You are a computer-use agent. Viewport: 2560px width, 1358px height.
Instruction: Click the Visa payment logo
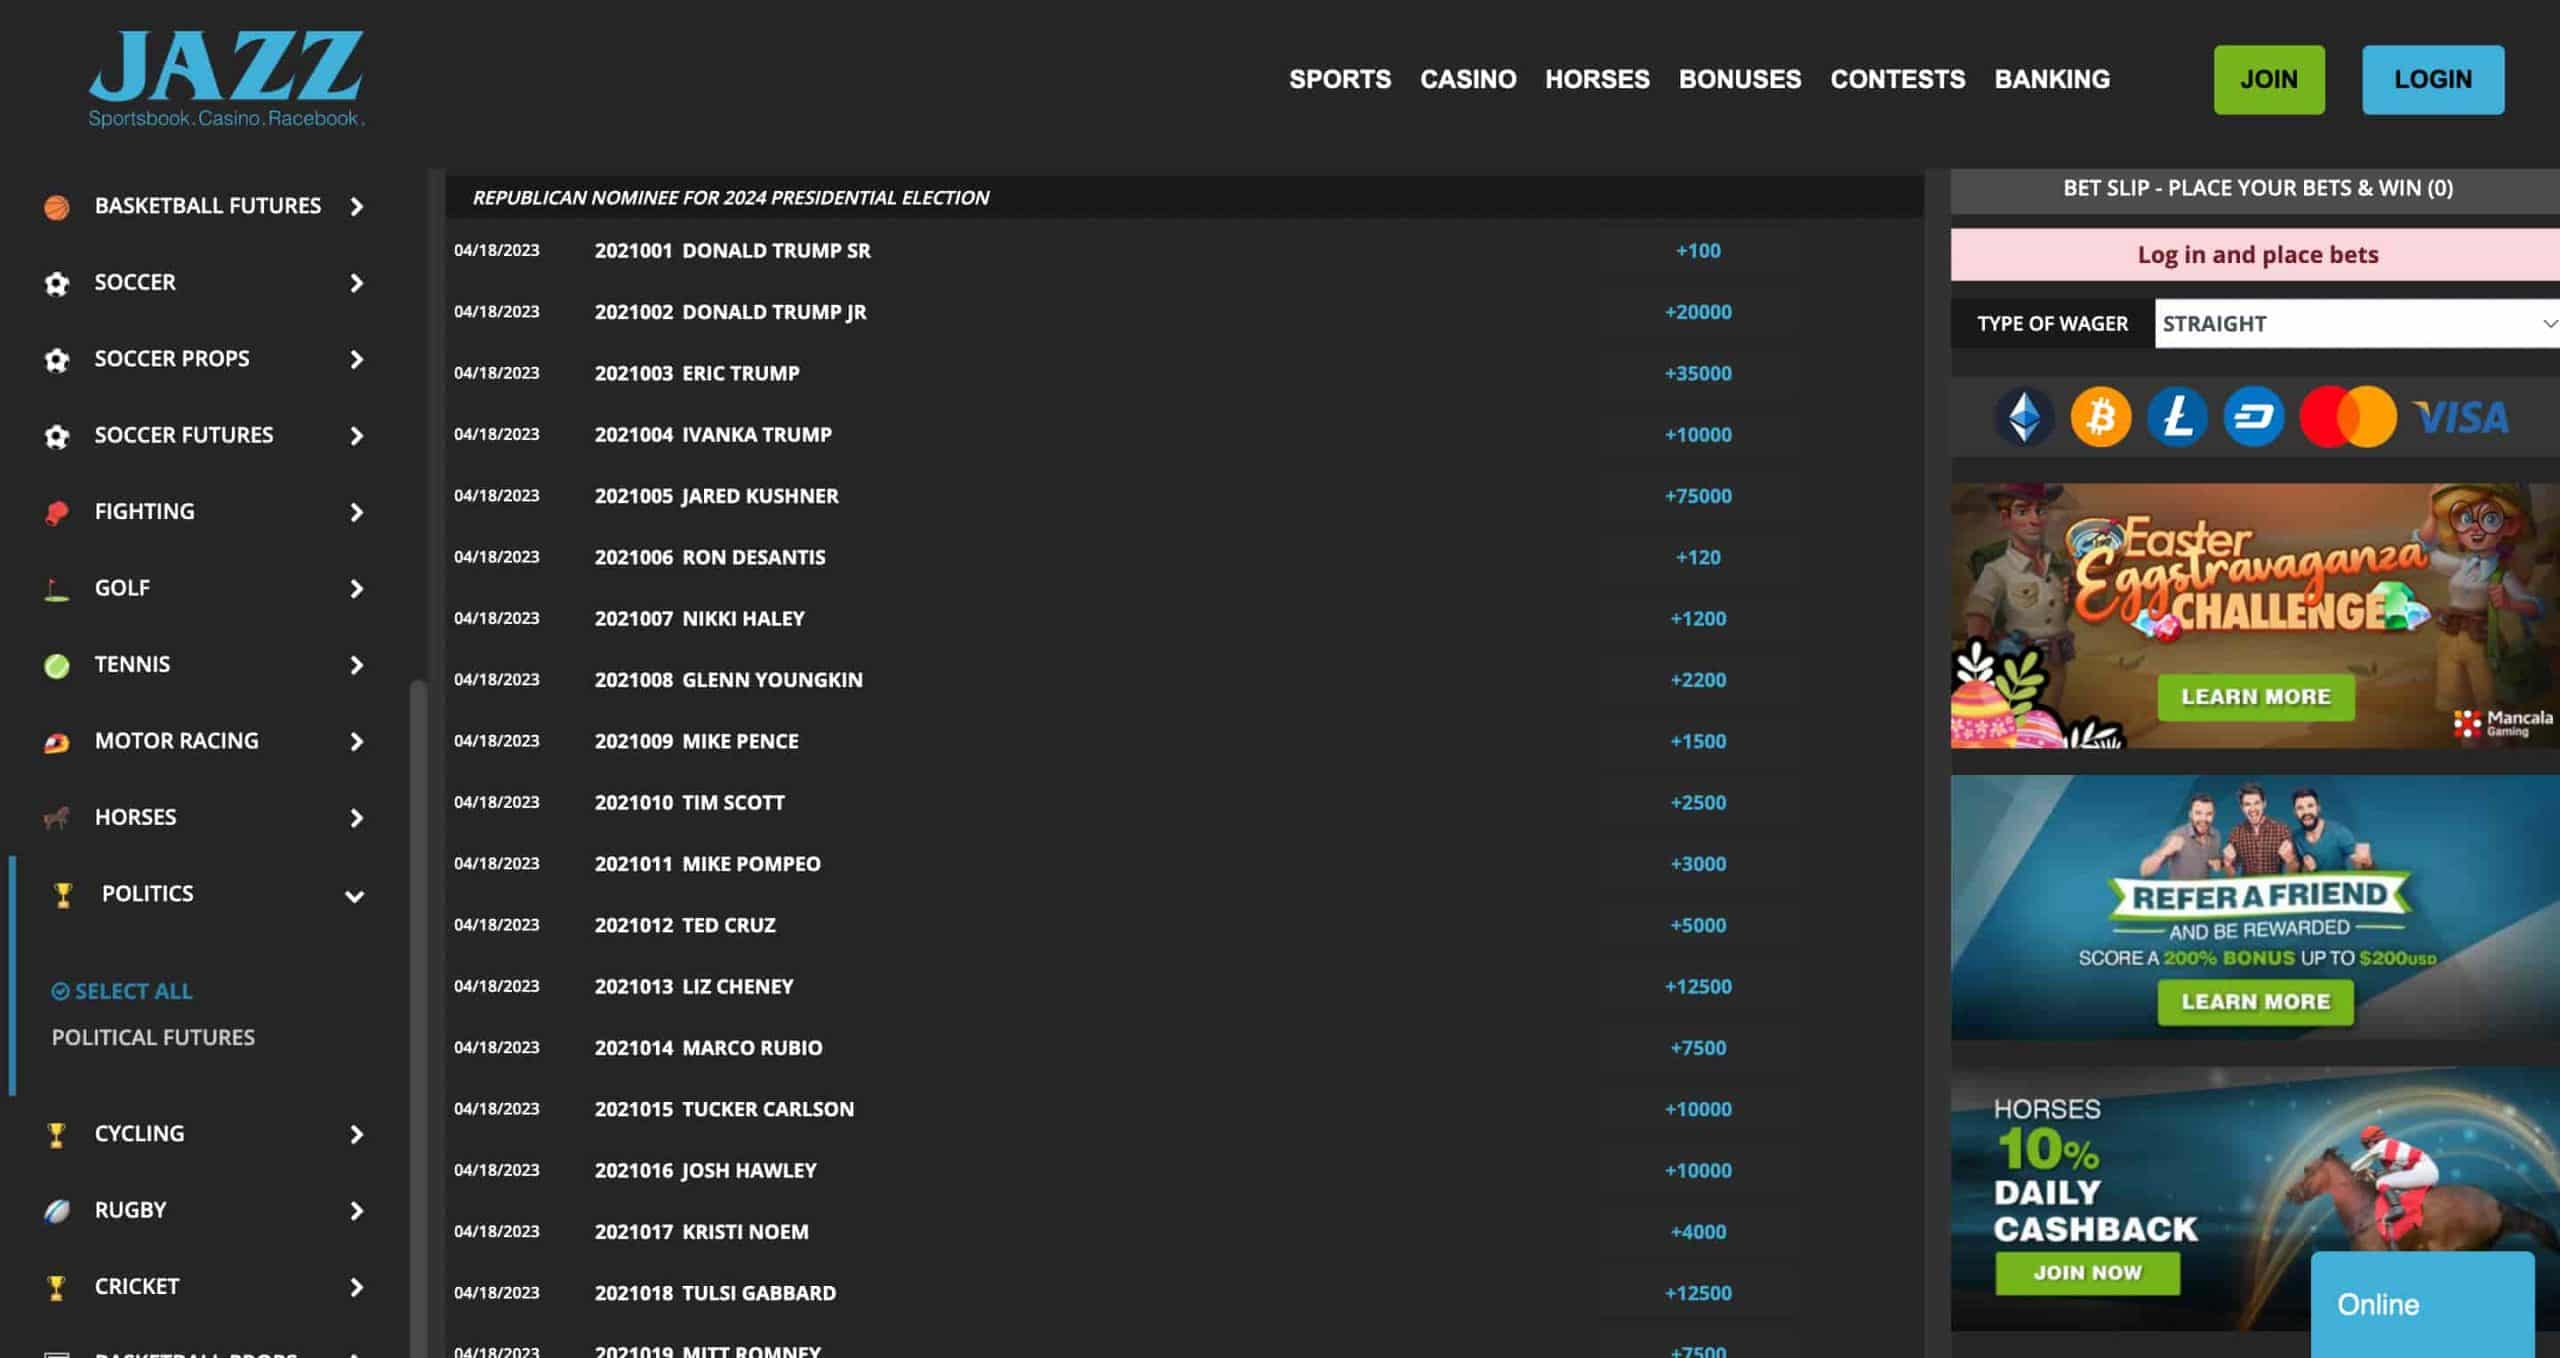(x=2462, y=418)
